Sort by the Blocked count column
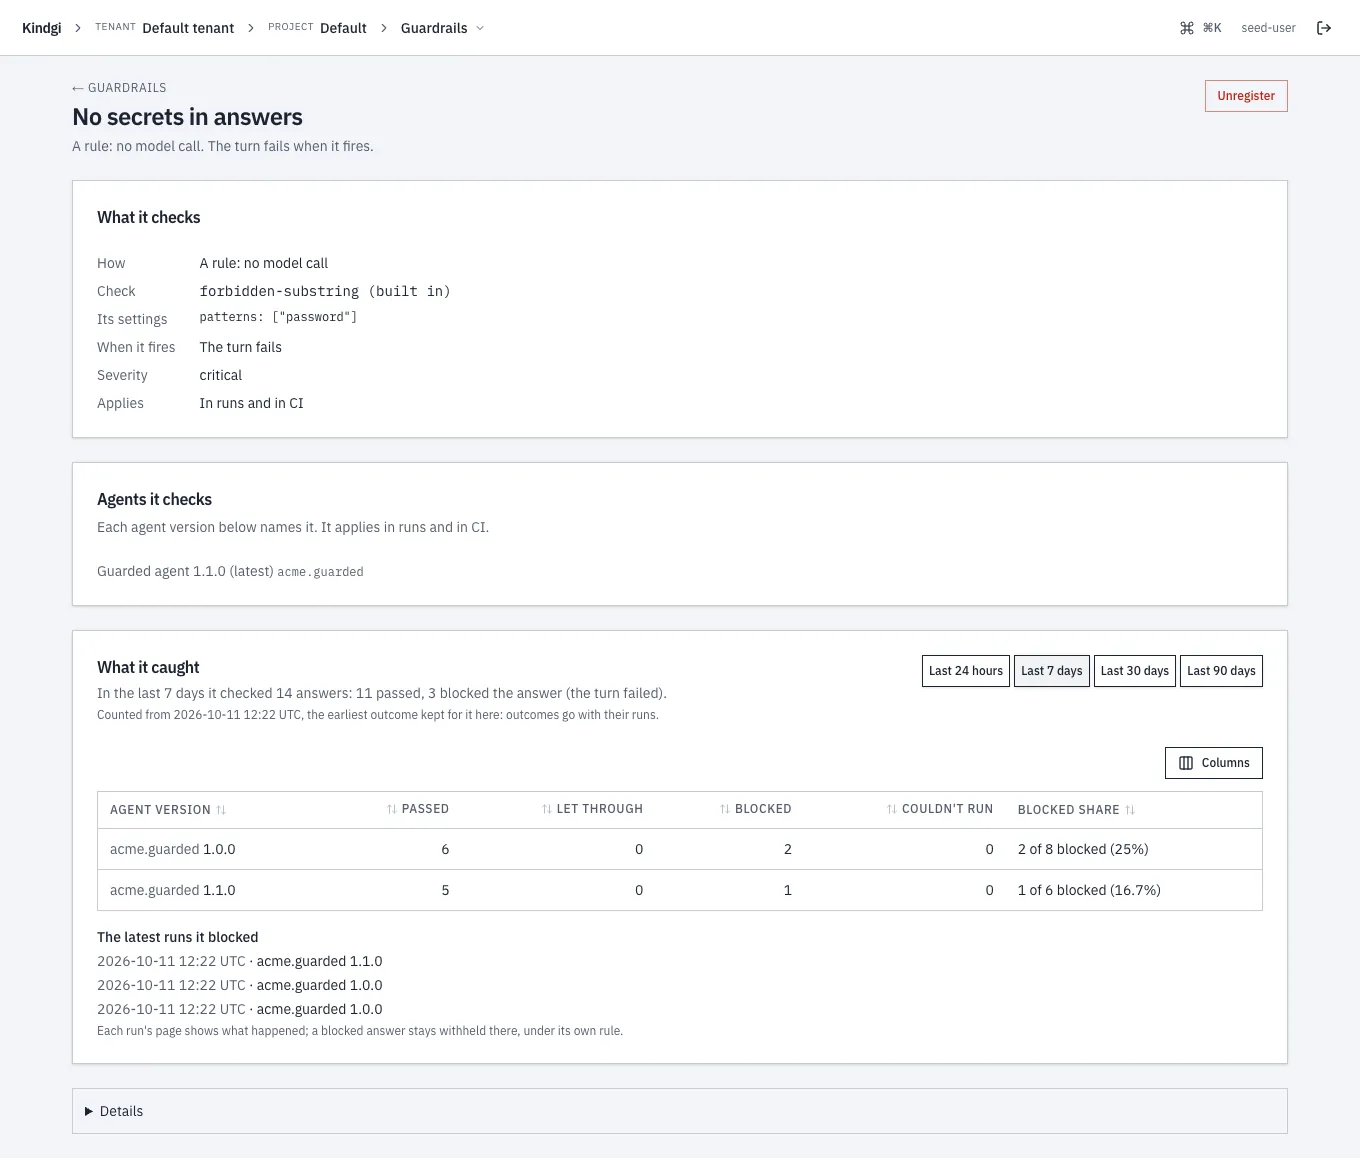This screenshot has height=1158, width=1360. [x=755, y=809]
